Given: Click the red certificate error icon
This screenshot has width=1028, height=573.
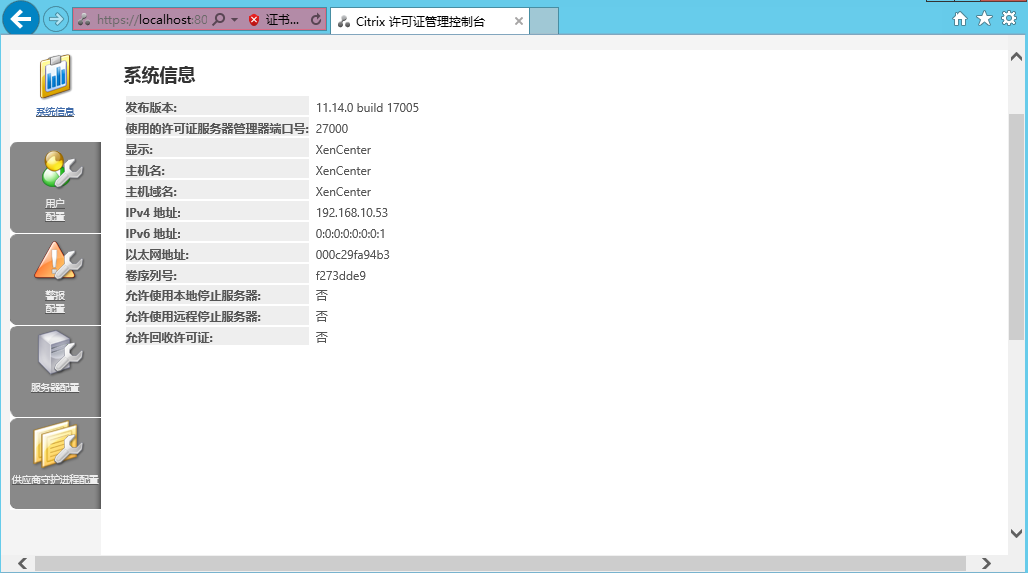Looking at the screenshot, I should (254, 20).
